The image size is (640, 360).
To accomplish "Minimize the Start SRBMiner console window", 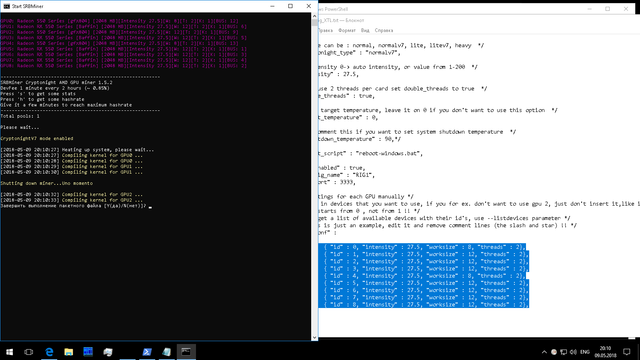I will (272, 6).
